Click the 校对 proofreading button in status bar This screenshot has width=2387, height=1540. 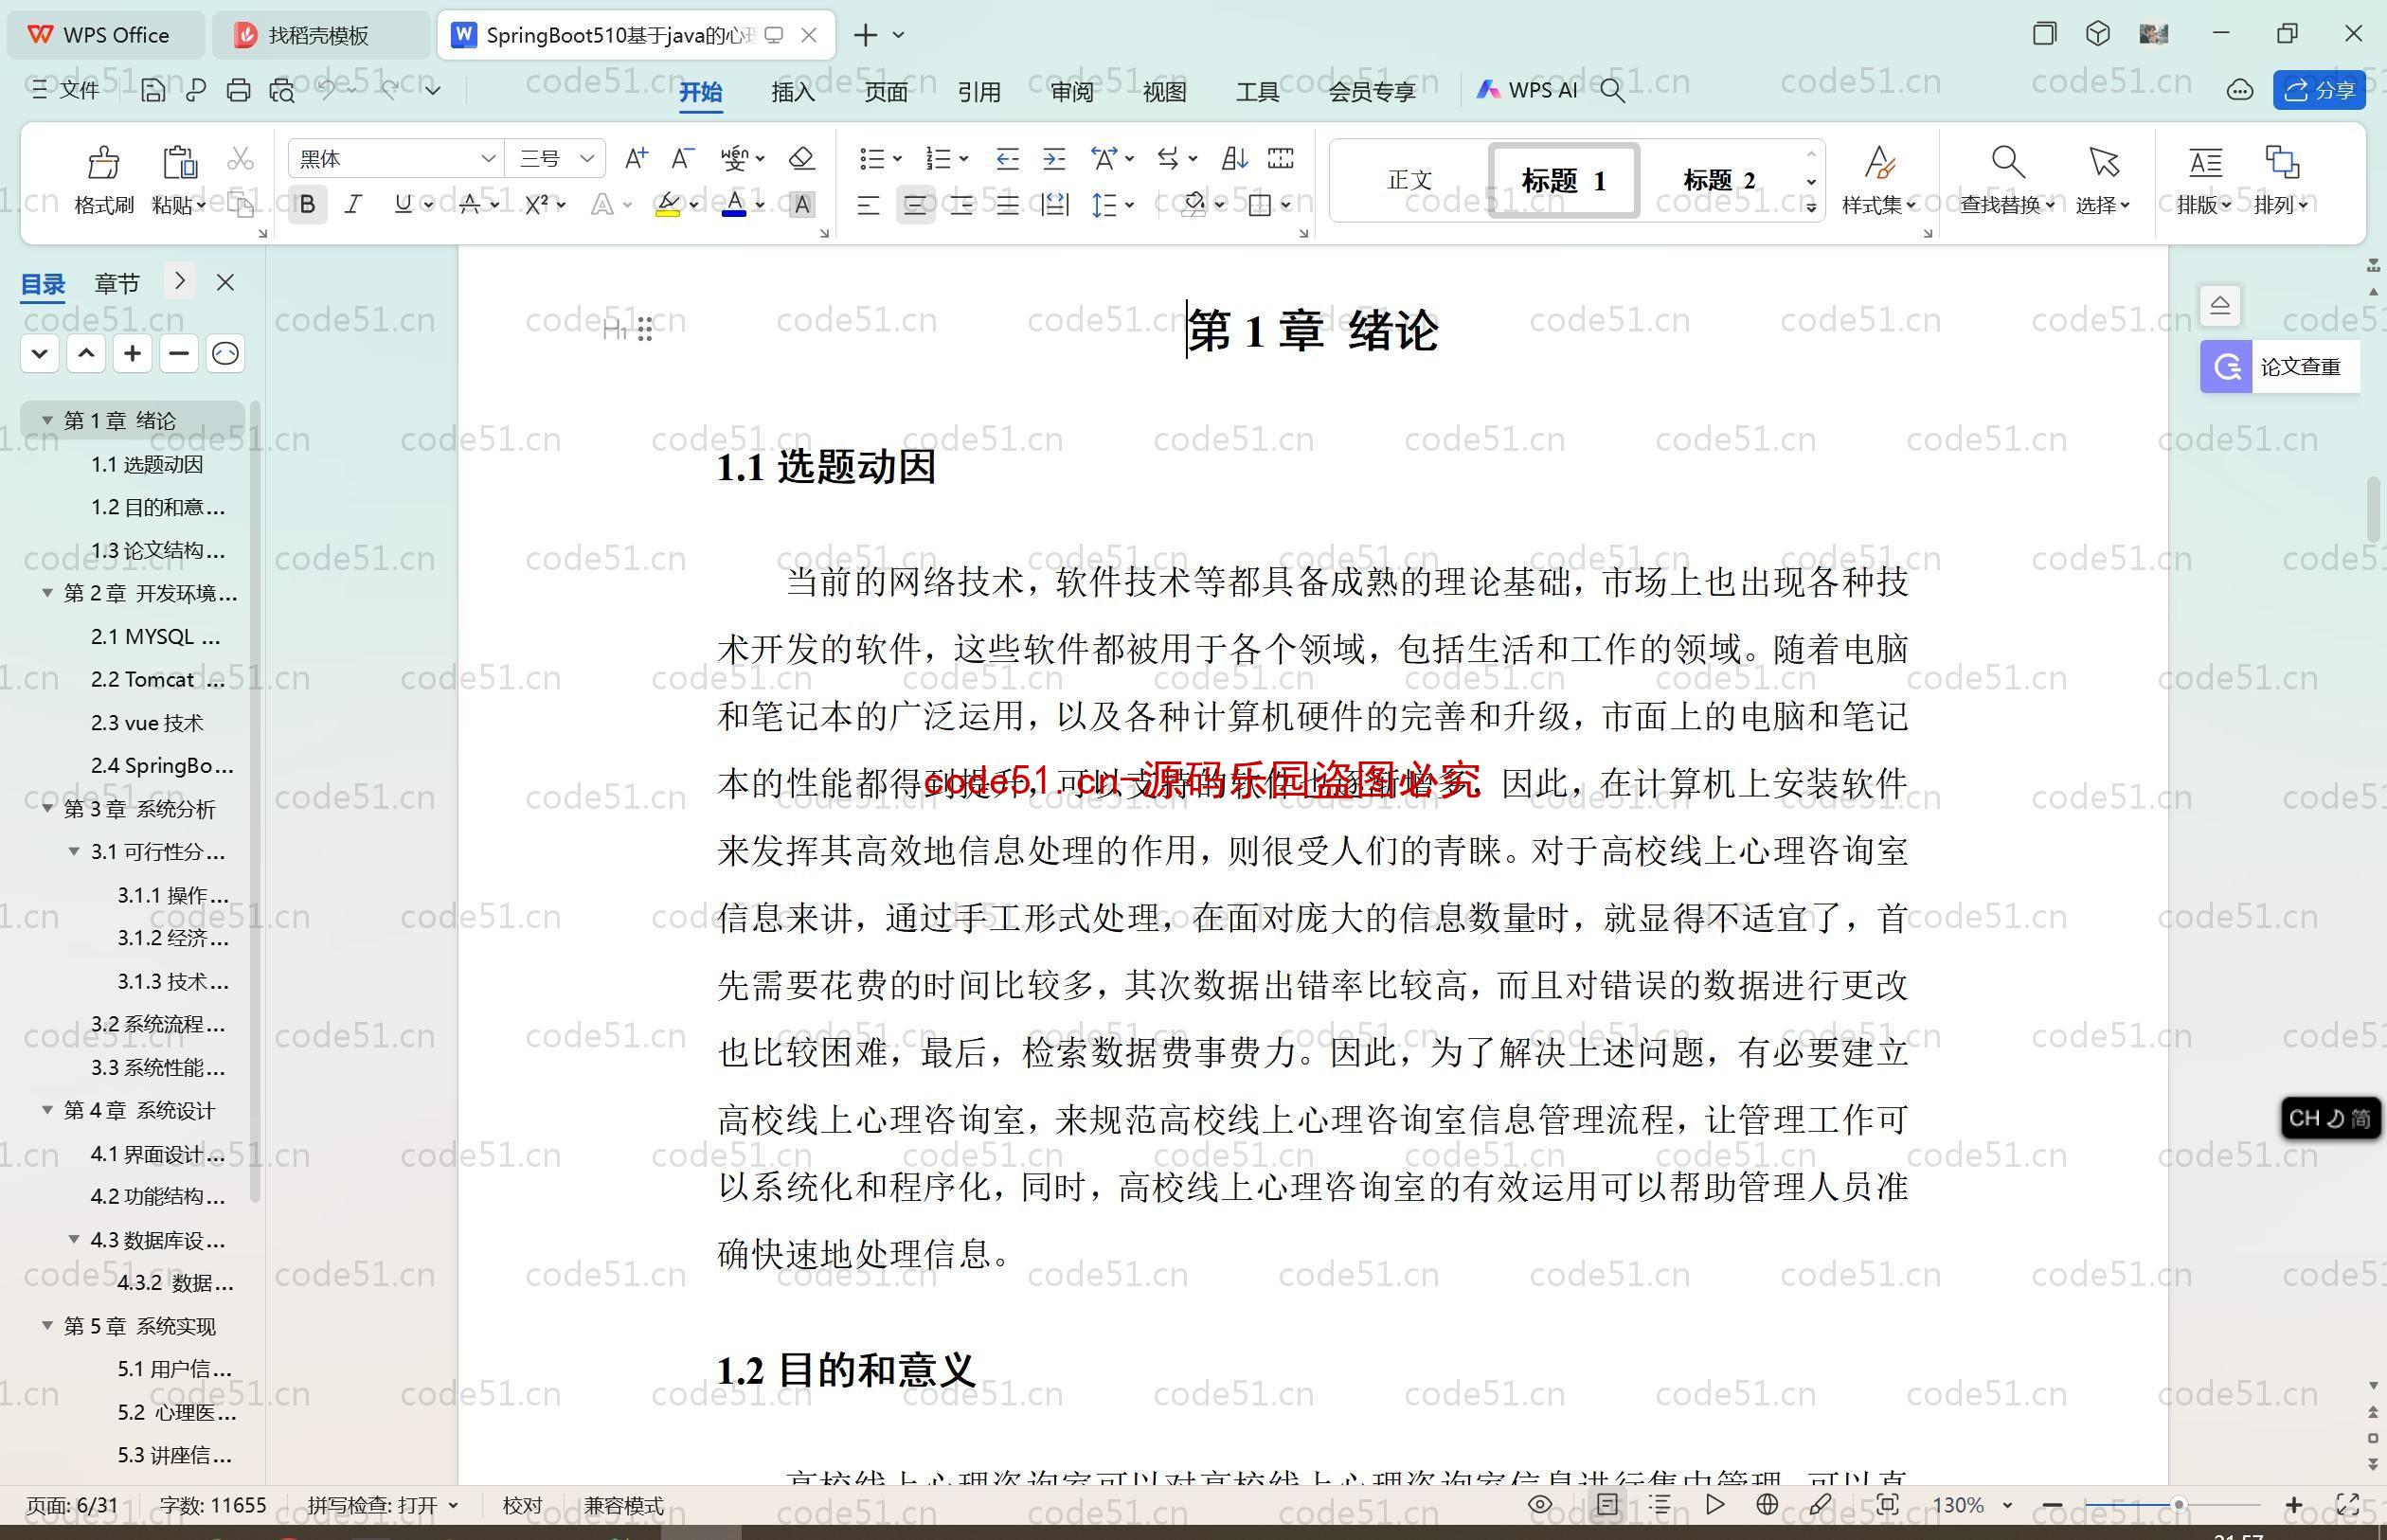(x=522, y=1505)
